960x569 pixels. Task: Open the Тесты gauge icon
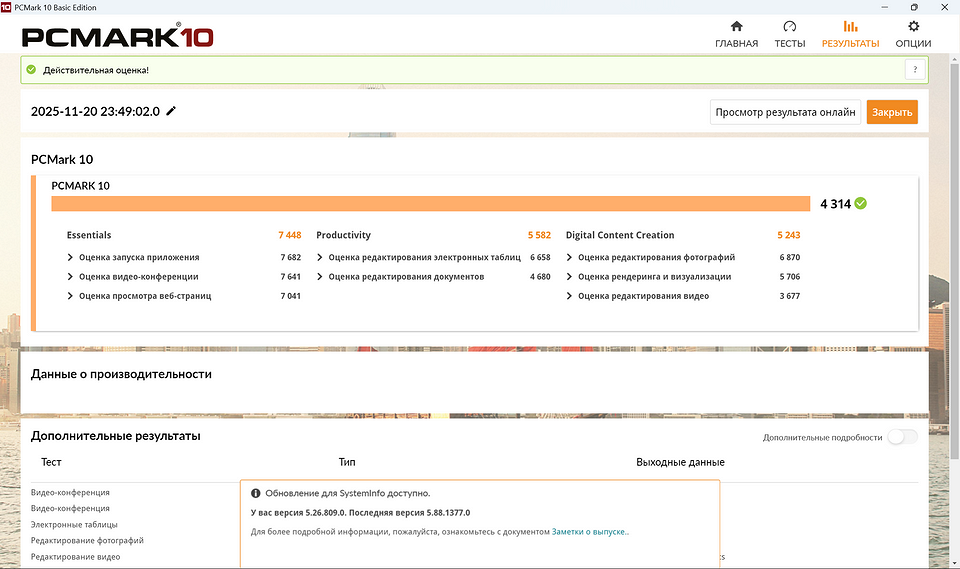click(x=789, y=27)
